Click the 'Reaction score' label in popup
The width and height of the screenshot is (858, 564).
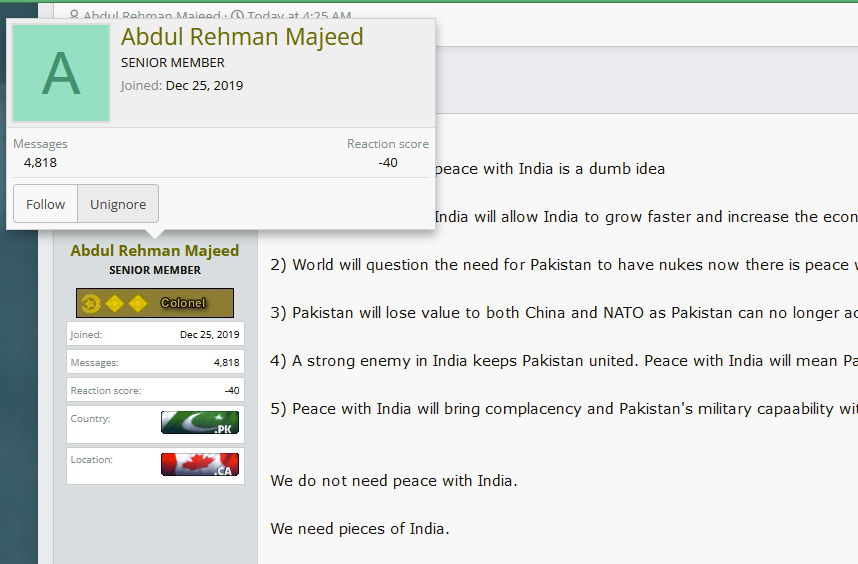pos(388,144)
